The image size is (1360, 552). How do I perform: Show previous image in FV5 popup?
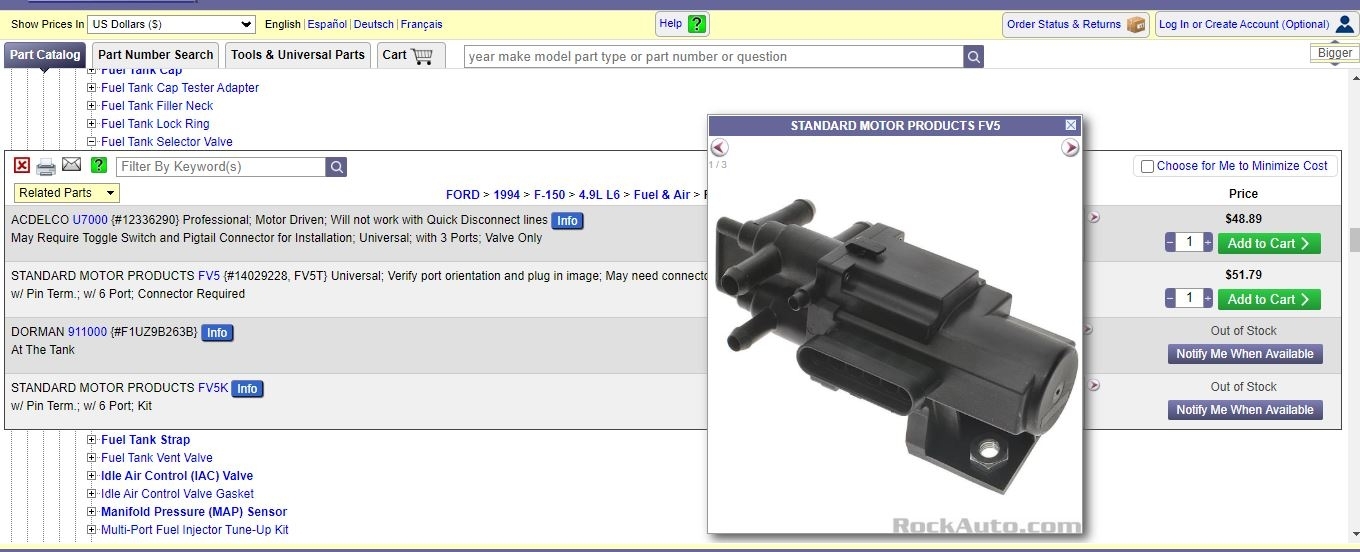pyautogui.click(x=719, y=148)
